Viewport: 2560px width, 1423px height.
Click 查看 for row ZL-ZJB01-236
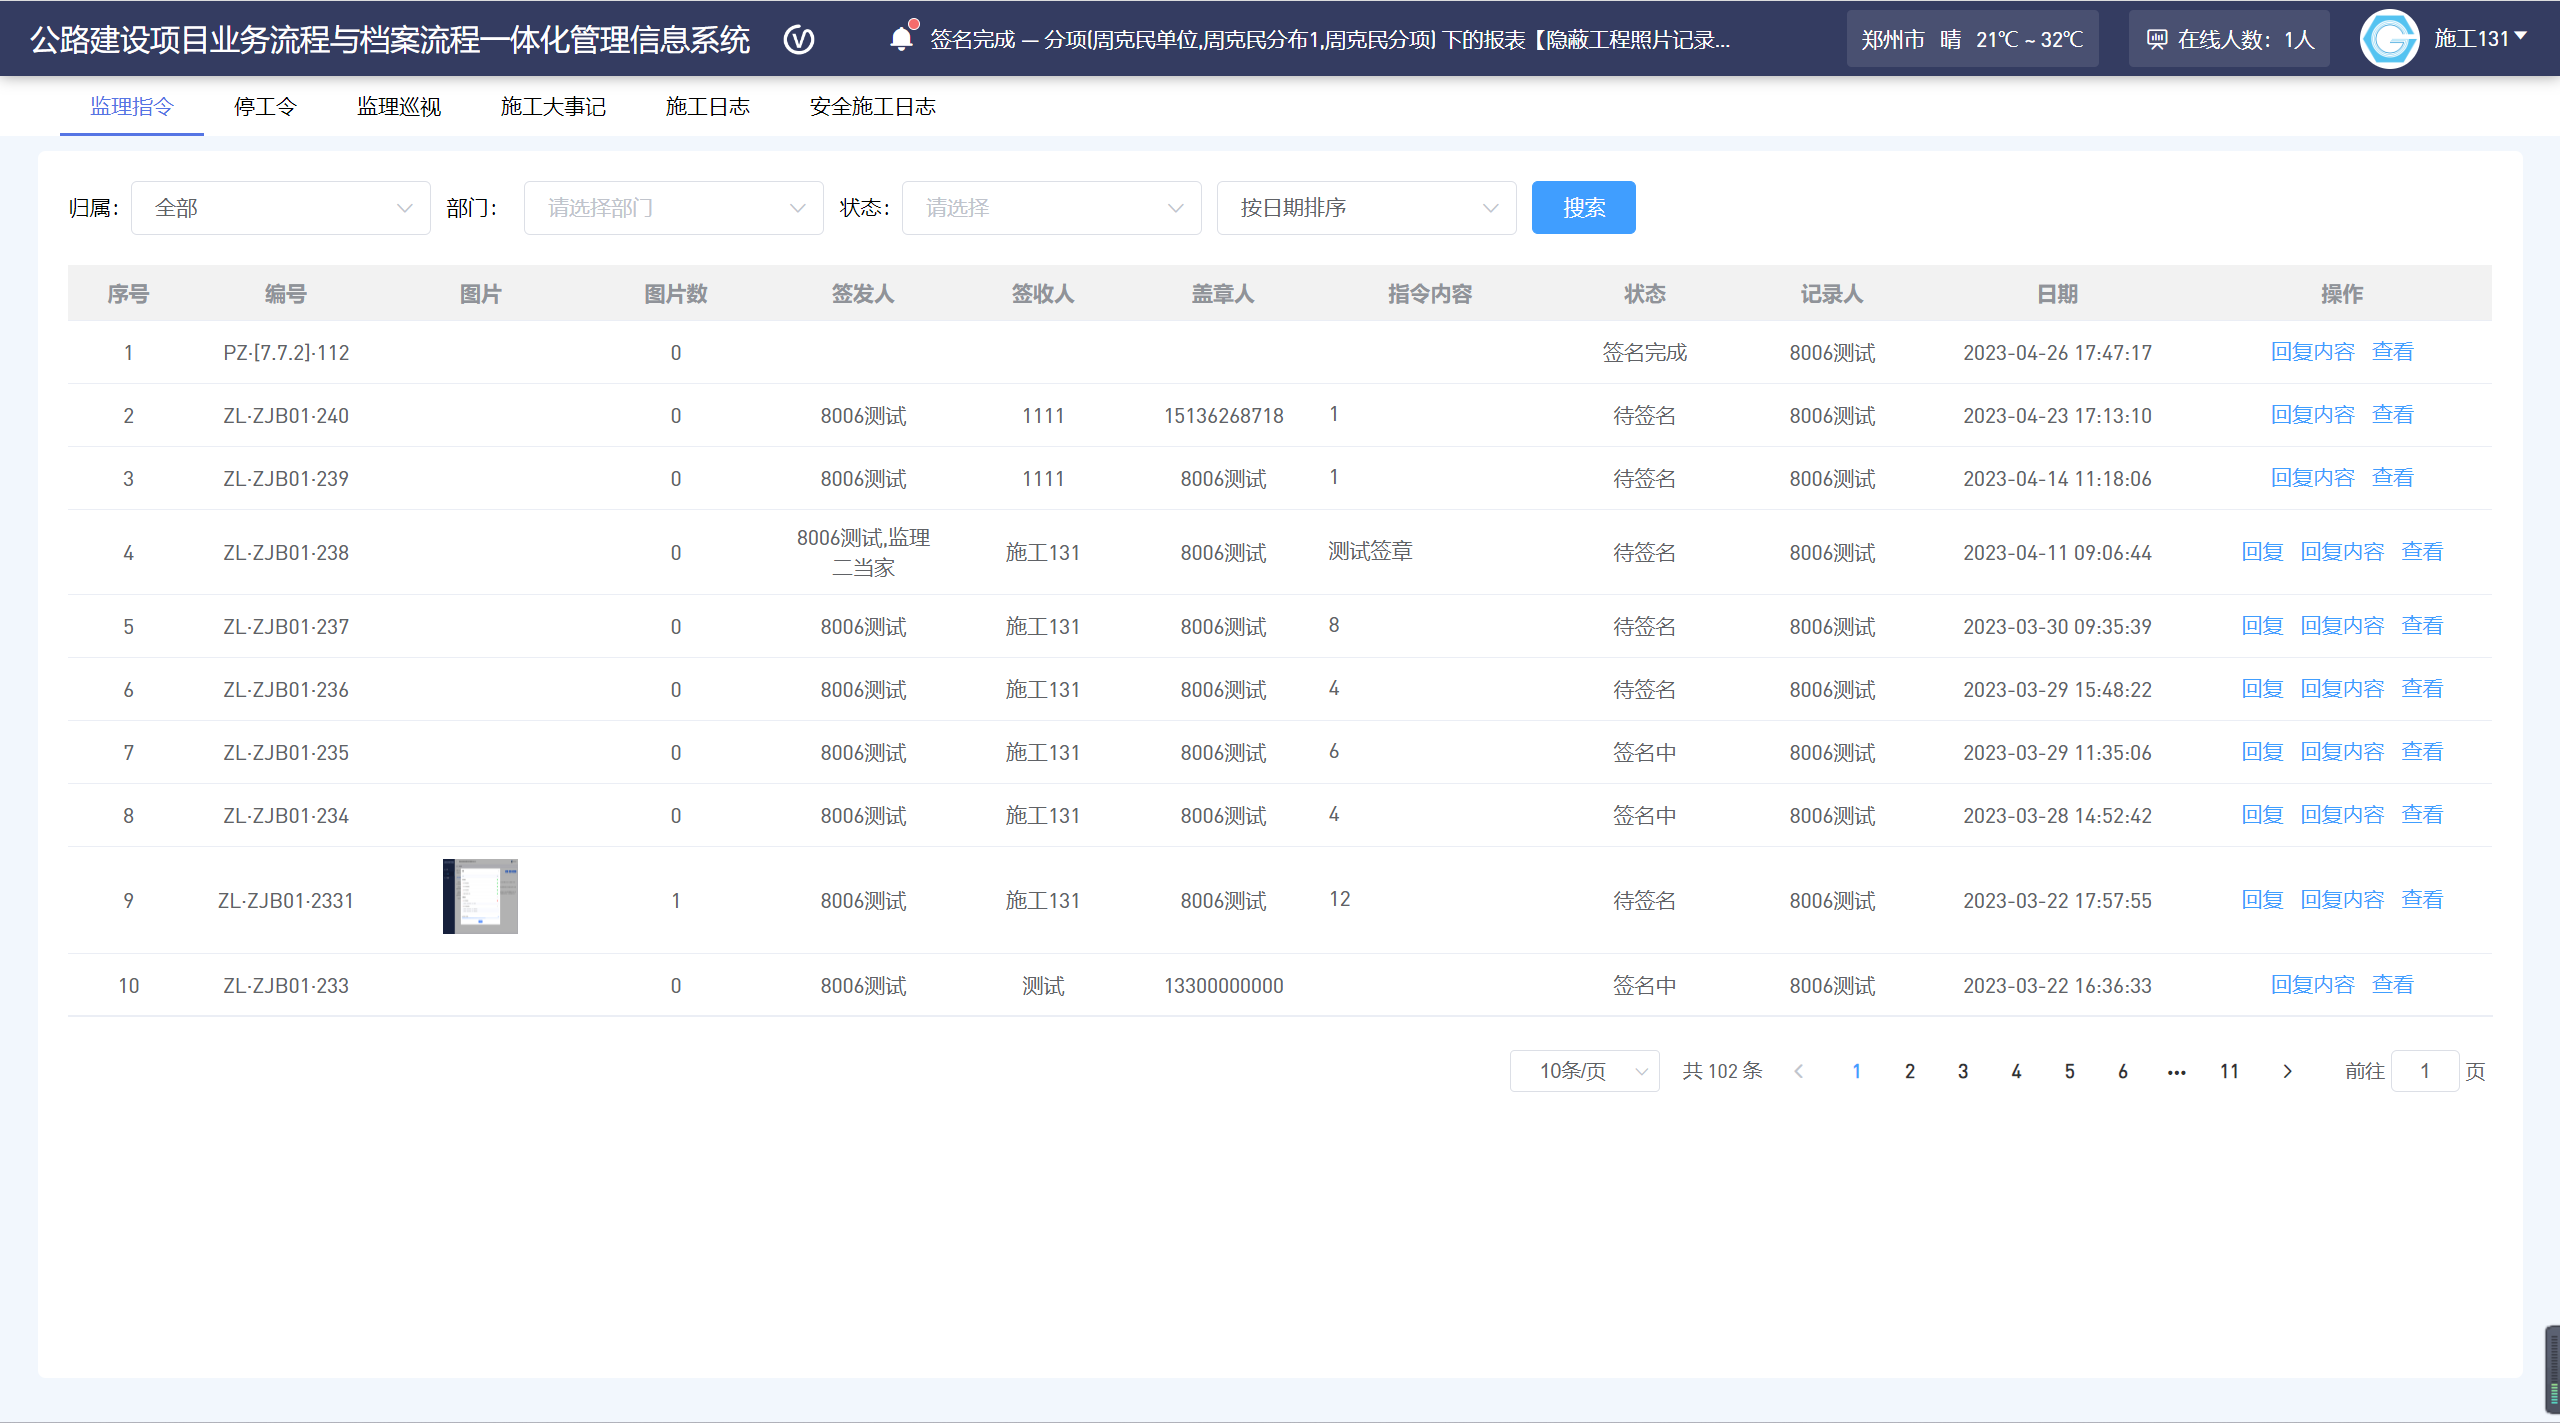tap(2423, 689)
